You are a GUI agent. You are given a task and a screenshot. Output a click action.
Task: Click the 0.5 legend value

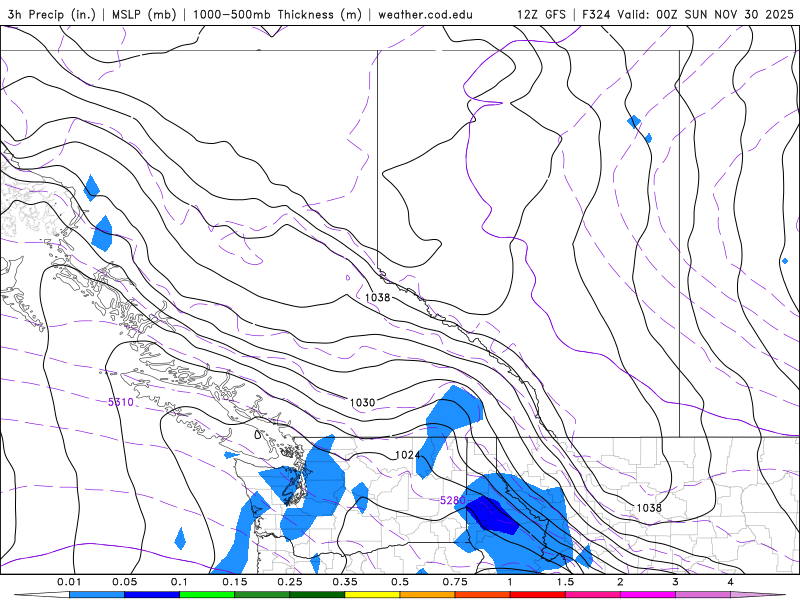400,582
